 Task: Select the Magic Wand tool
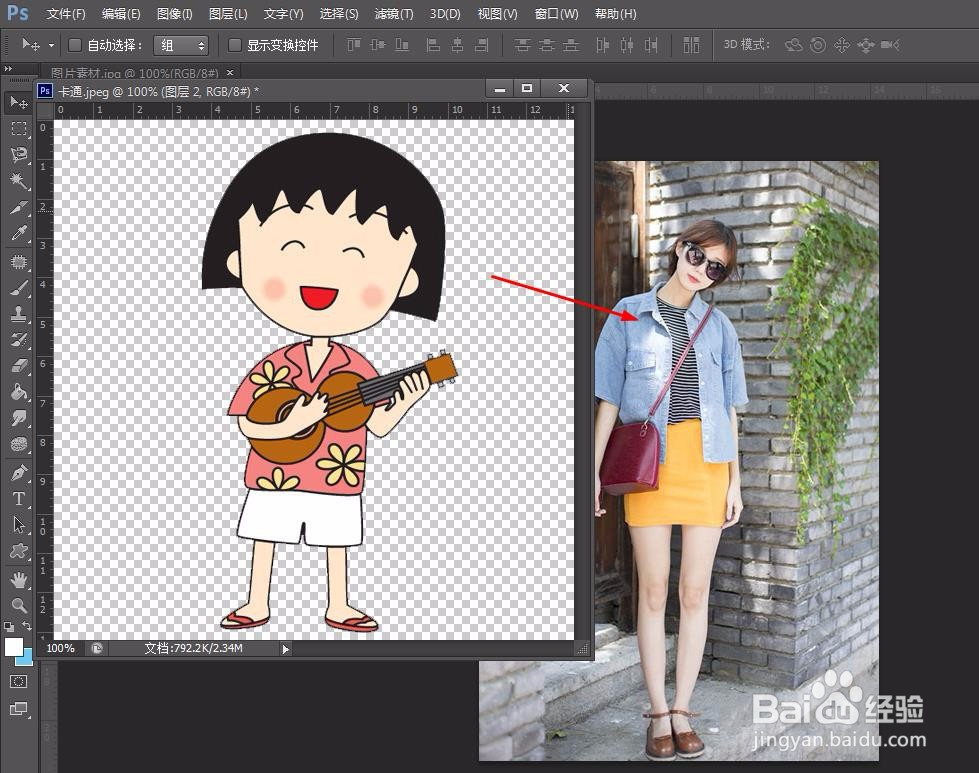[19, 180]
